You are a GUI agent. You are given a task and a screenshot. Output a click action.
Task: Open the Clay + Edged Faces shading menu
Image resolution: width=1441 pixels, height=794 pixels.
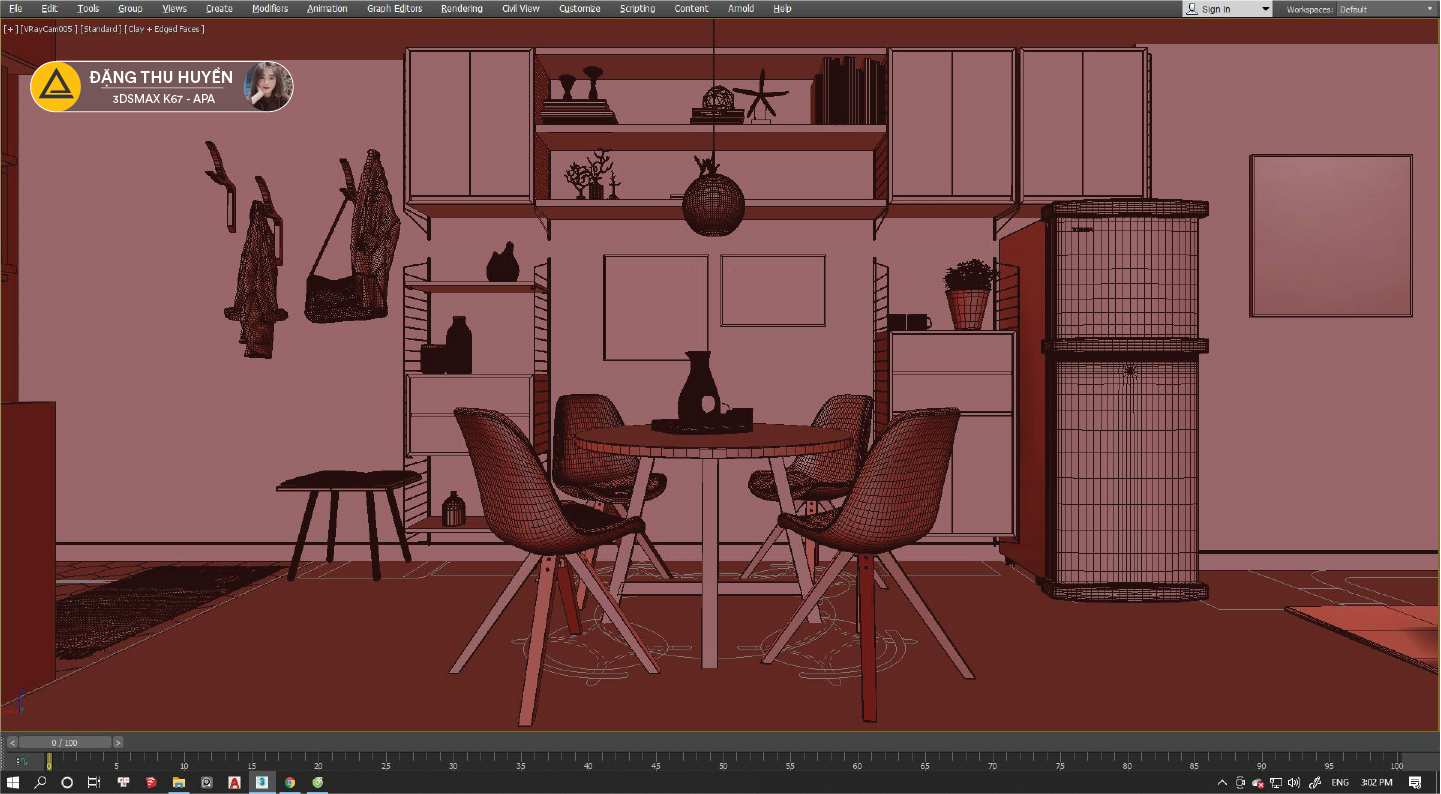point(165,29)
